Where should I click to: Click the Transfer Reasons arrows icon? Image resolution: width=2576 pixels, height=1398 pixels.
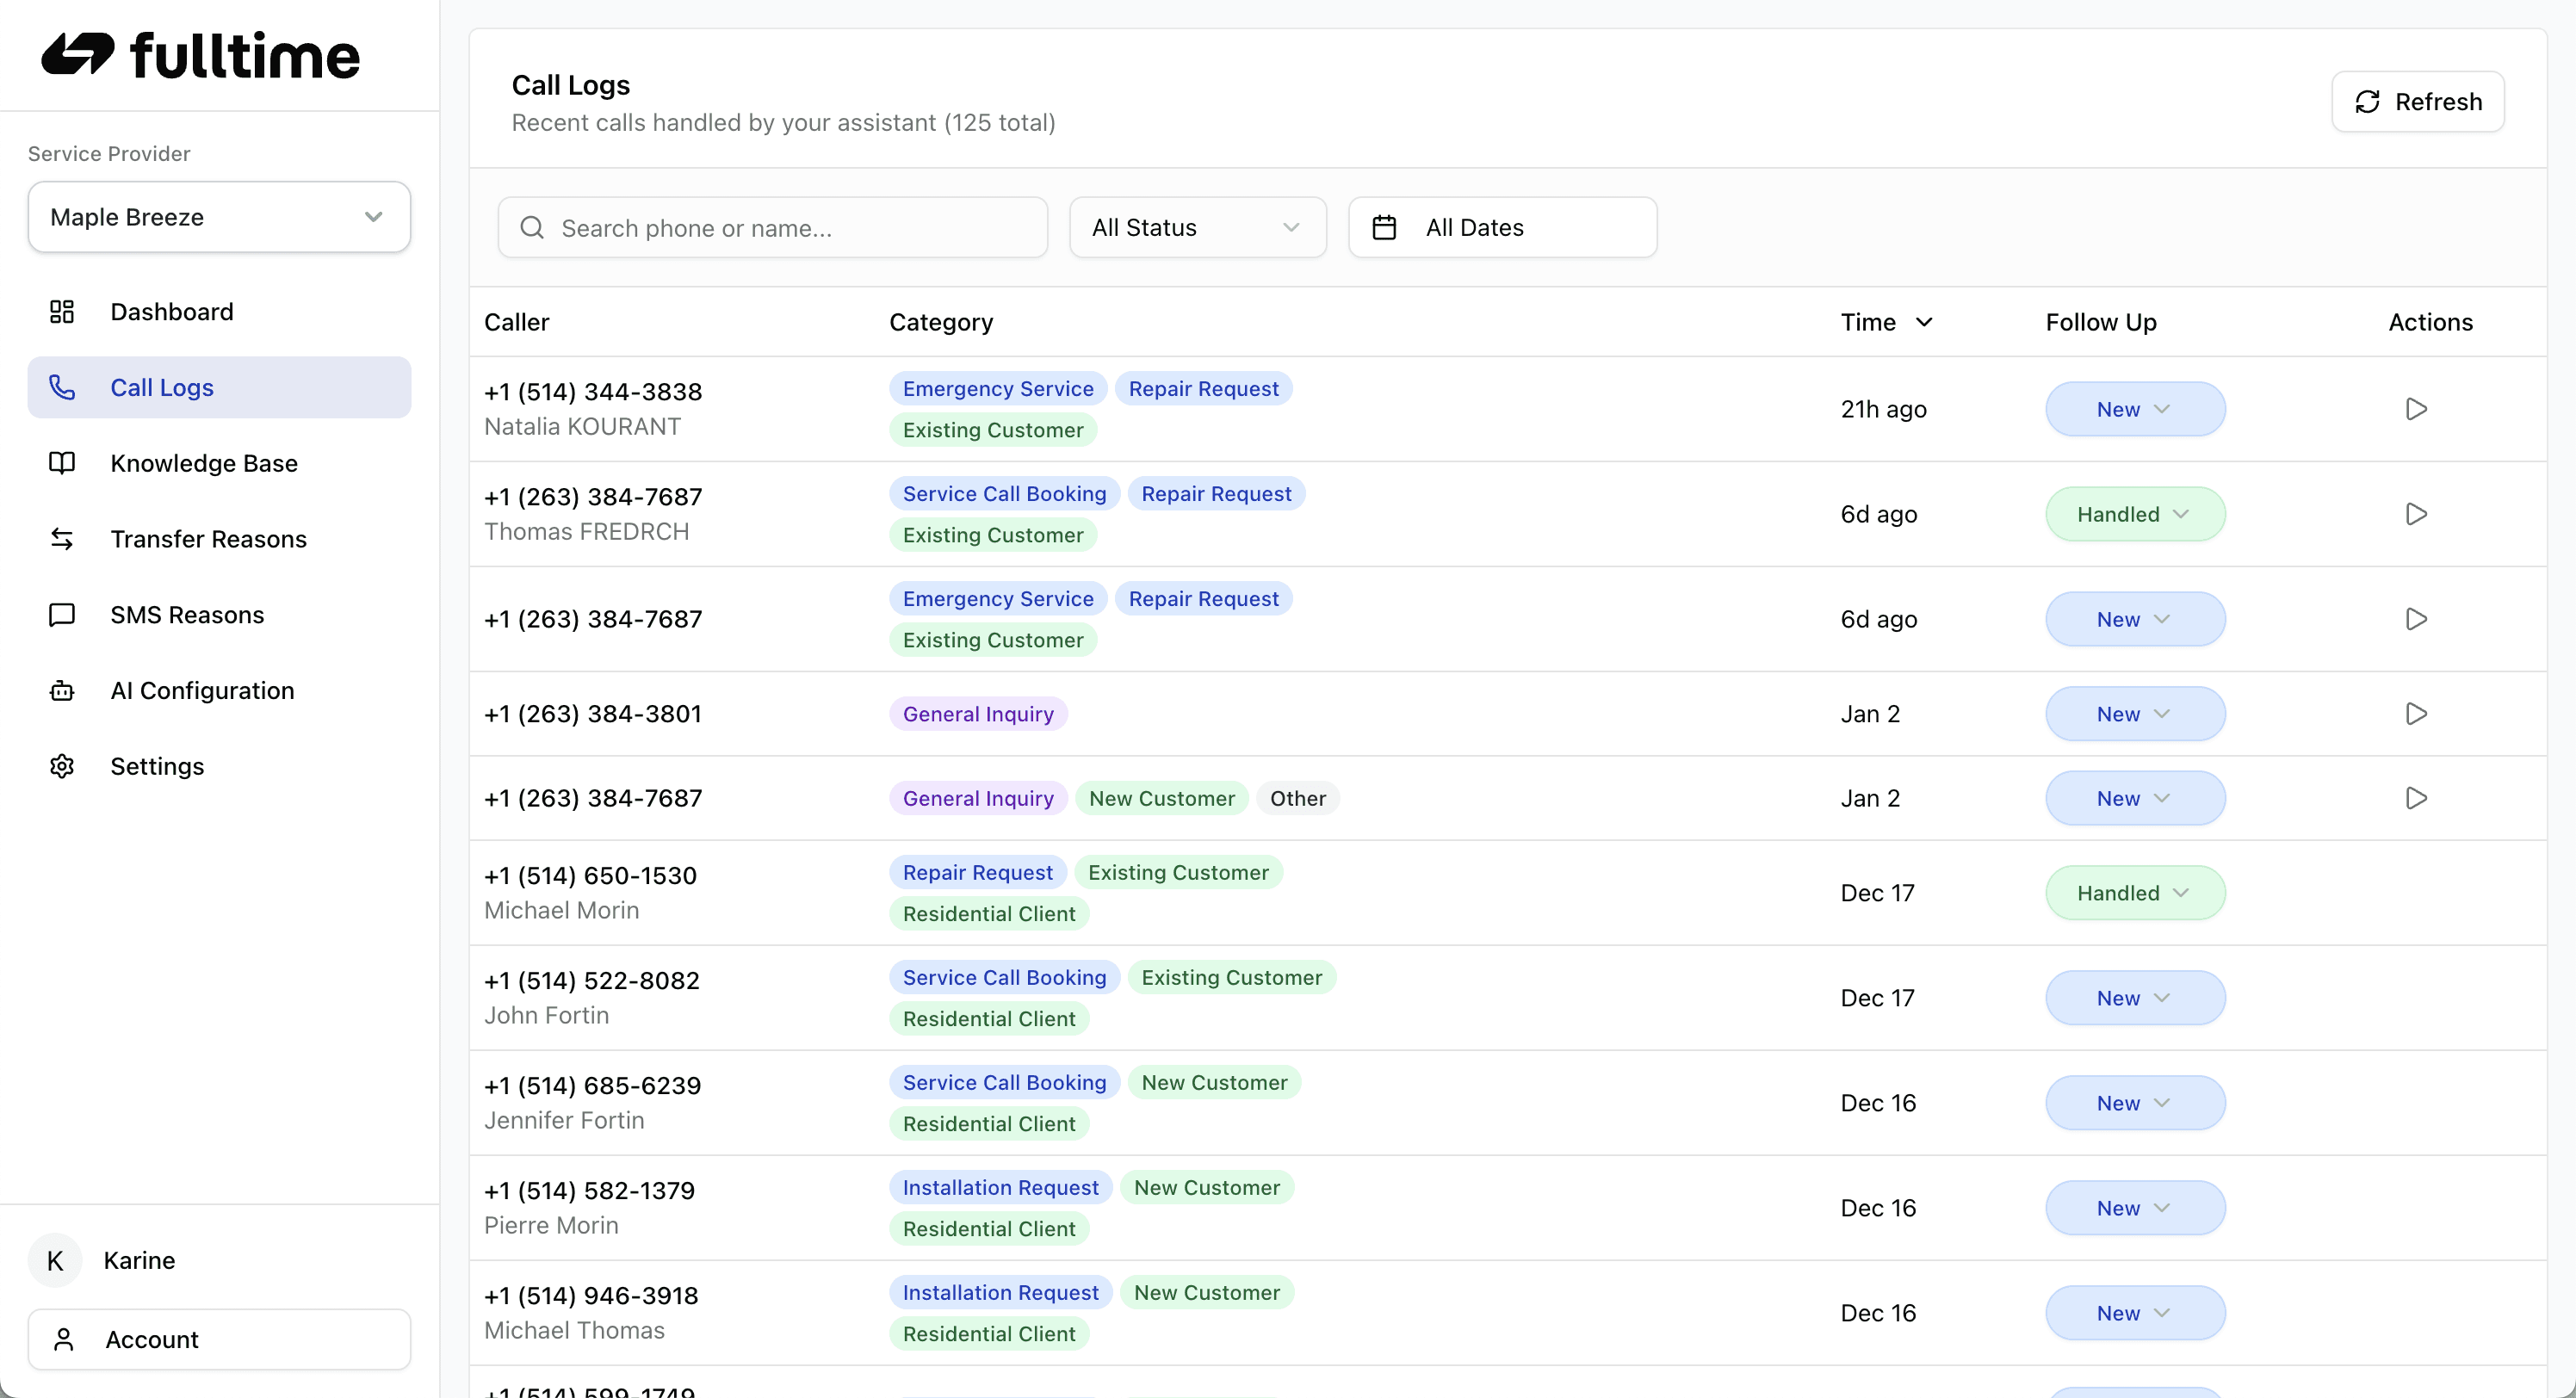pyautogui.click(x=62, y=539)
